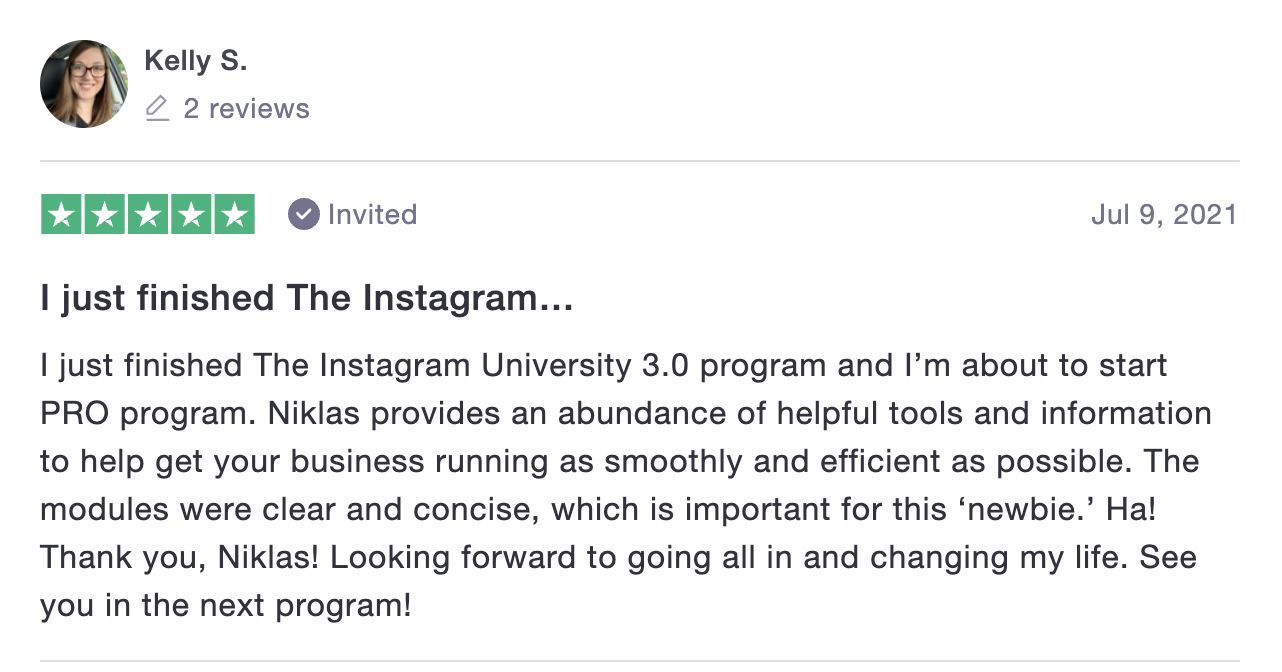Select the third green rating star
Screen dimensions: 1282x672
[148, 214]
